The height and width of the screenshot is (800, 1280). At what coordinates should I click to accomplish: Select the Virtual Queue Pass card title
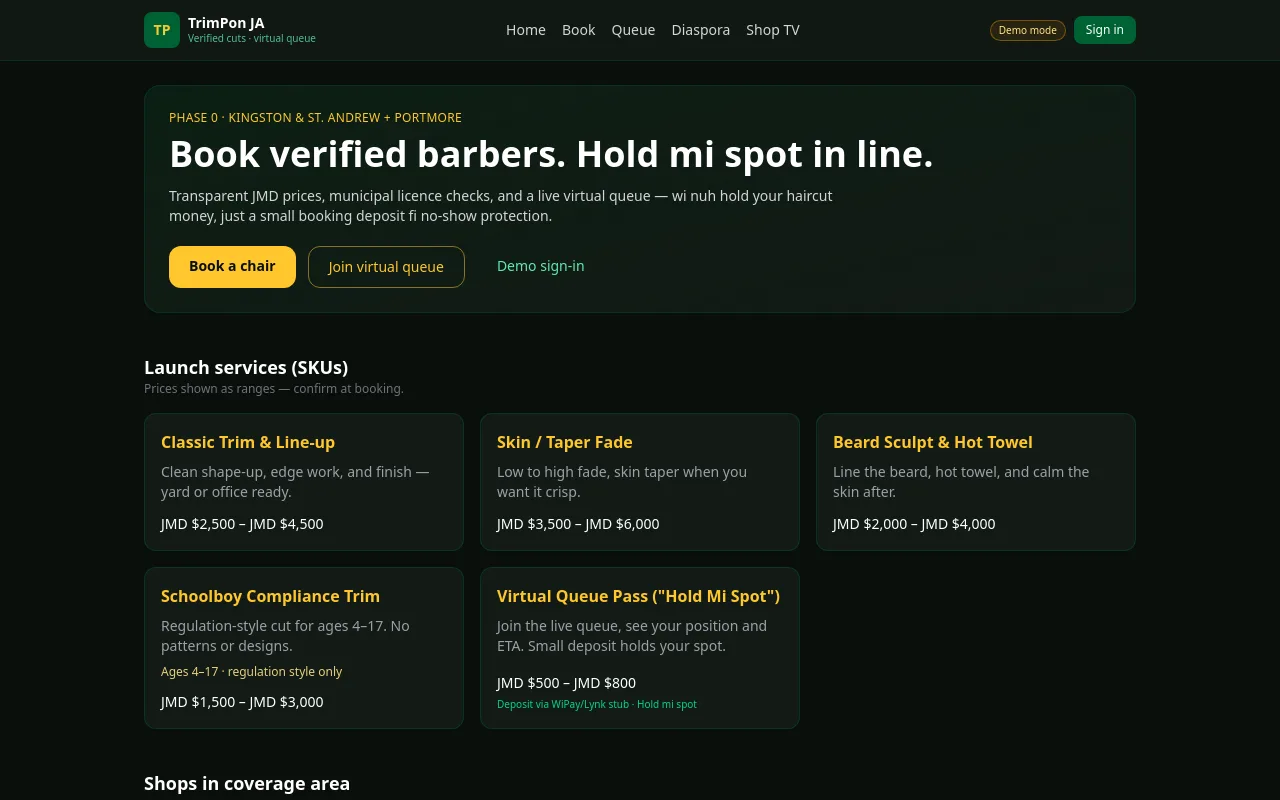point(638,596)
